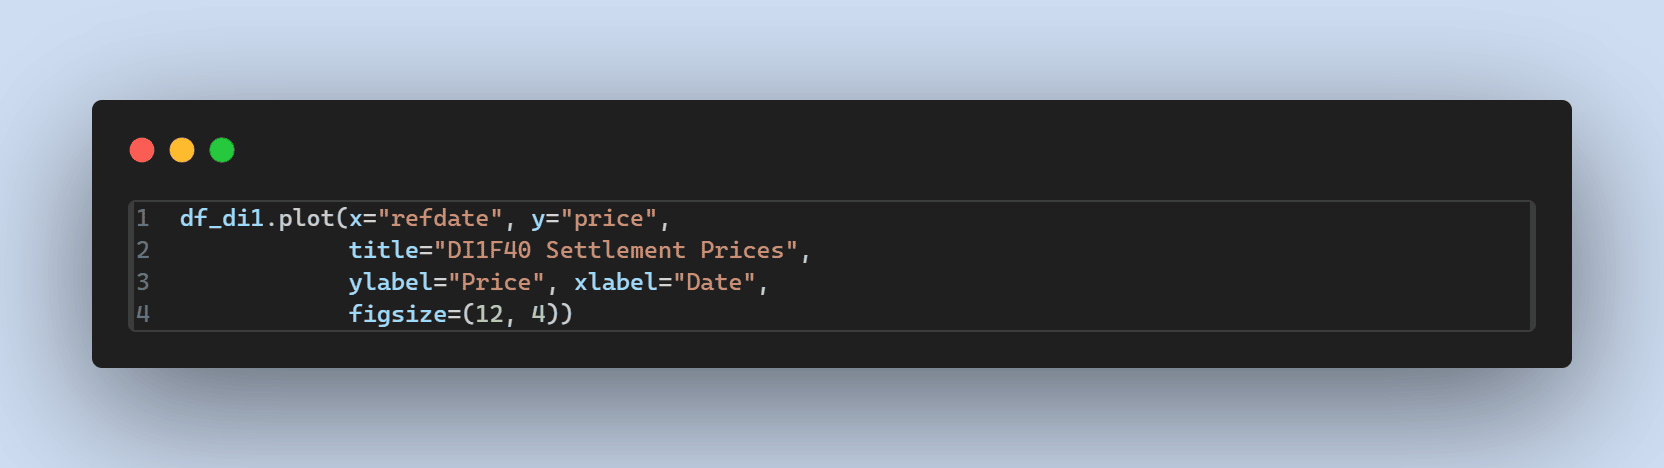Click line number 2 in the gutter

pyautogui.click(x=143, y=250)
